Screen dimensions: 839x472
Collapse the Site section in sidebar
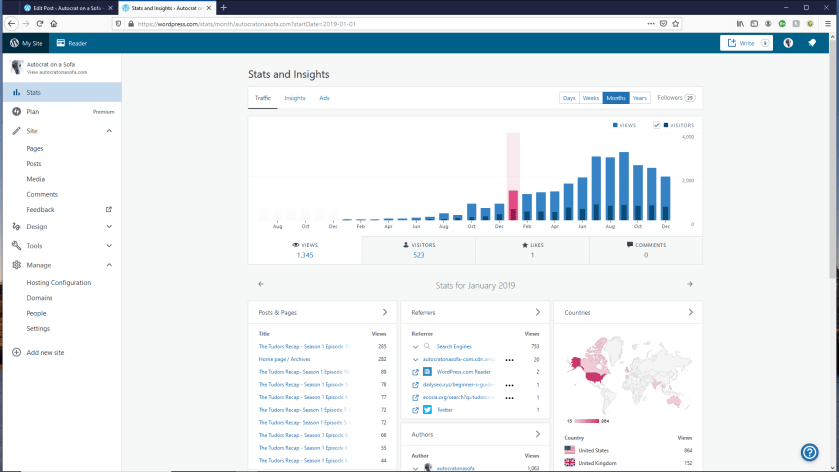tap(109, 131)
